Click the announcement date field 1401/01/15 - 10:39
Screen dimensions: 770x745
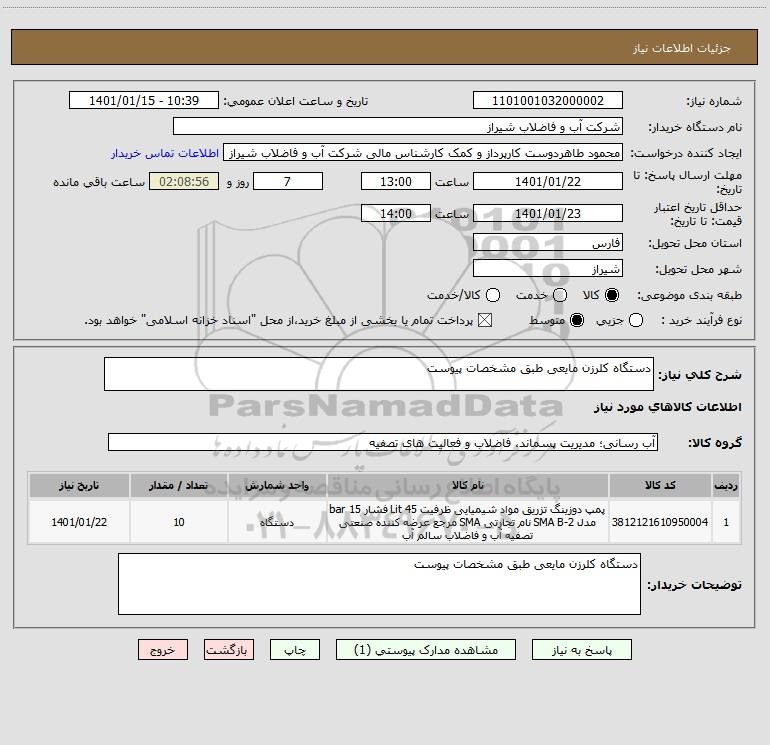coord(144,100)
